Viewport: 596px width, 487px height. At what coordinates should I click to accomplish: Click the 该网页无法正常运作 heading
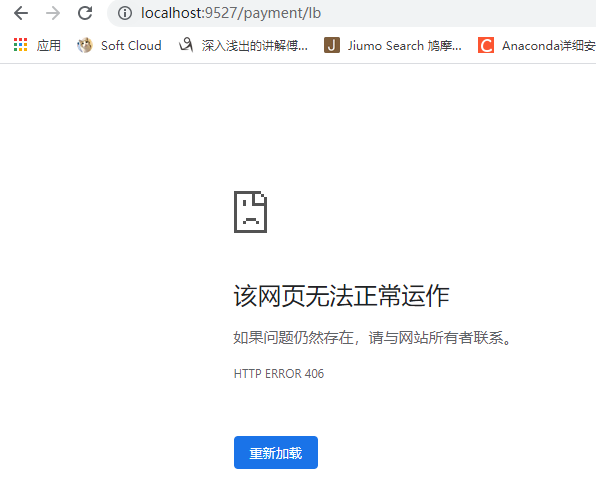(341, 296)
